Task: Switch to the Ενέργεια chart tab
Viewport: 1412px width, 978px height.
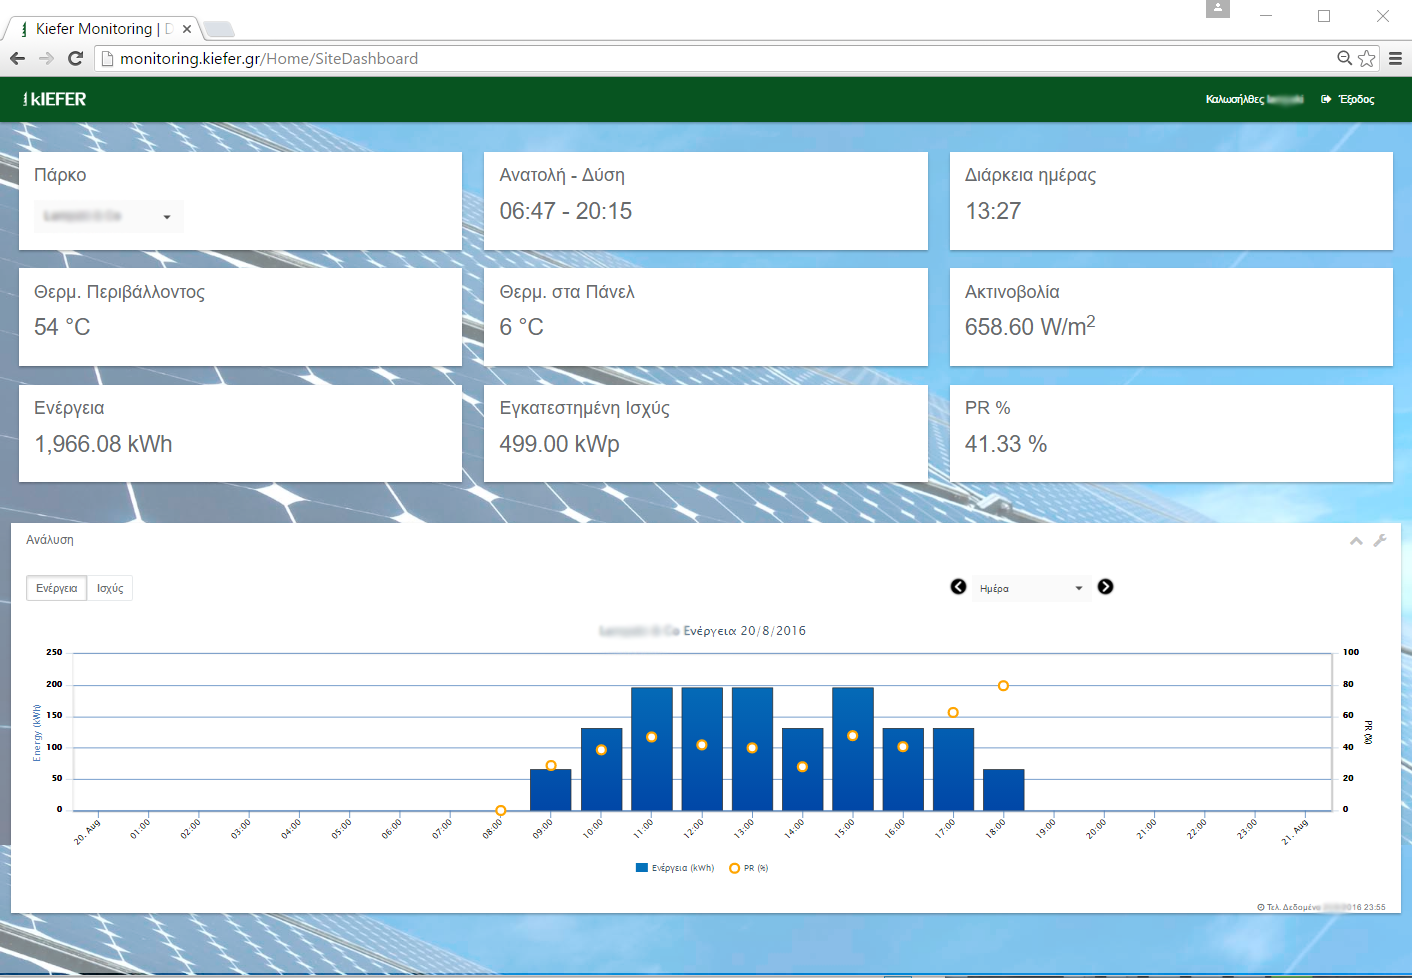Action: (56, 588)
